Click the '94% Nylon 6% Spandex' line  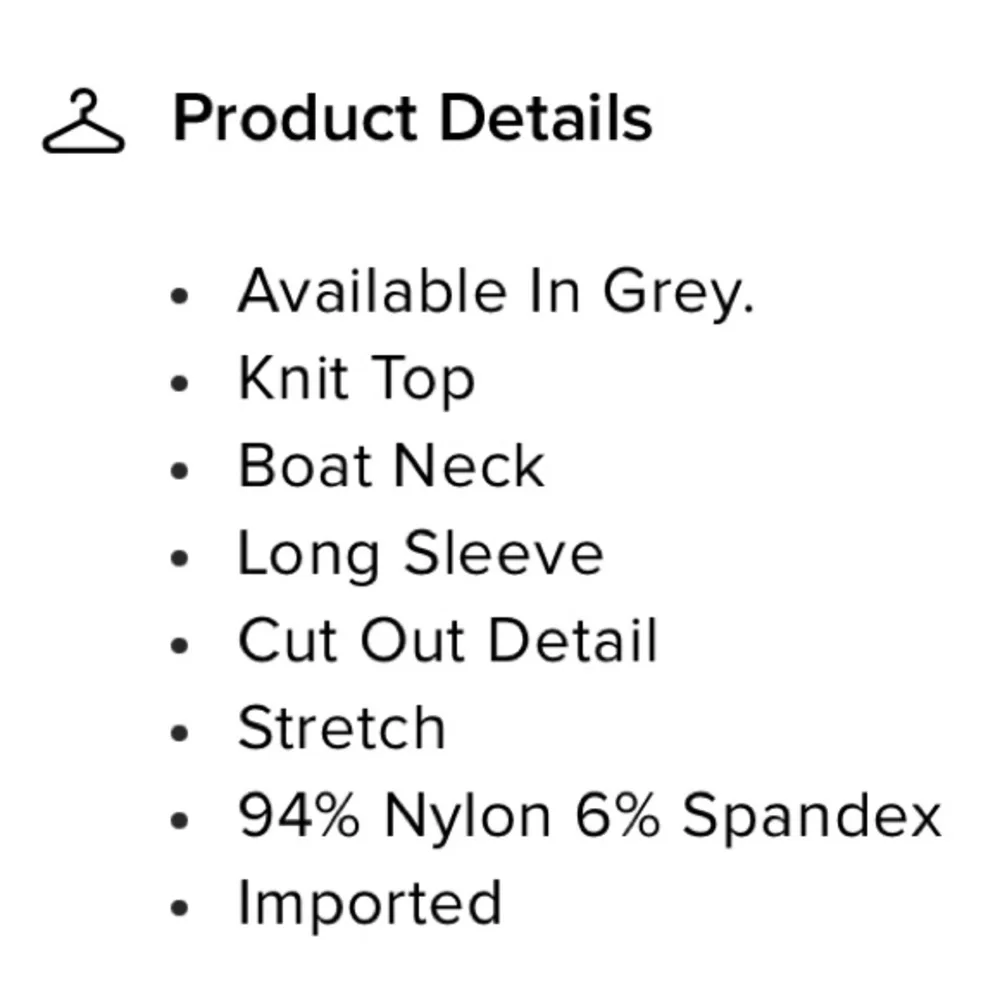[589, 816]
